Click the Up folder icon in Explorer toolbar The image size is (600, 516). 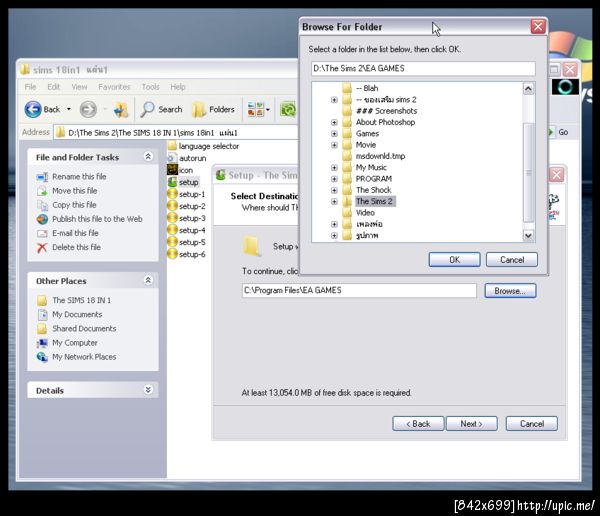coord(121,110)
